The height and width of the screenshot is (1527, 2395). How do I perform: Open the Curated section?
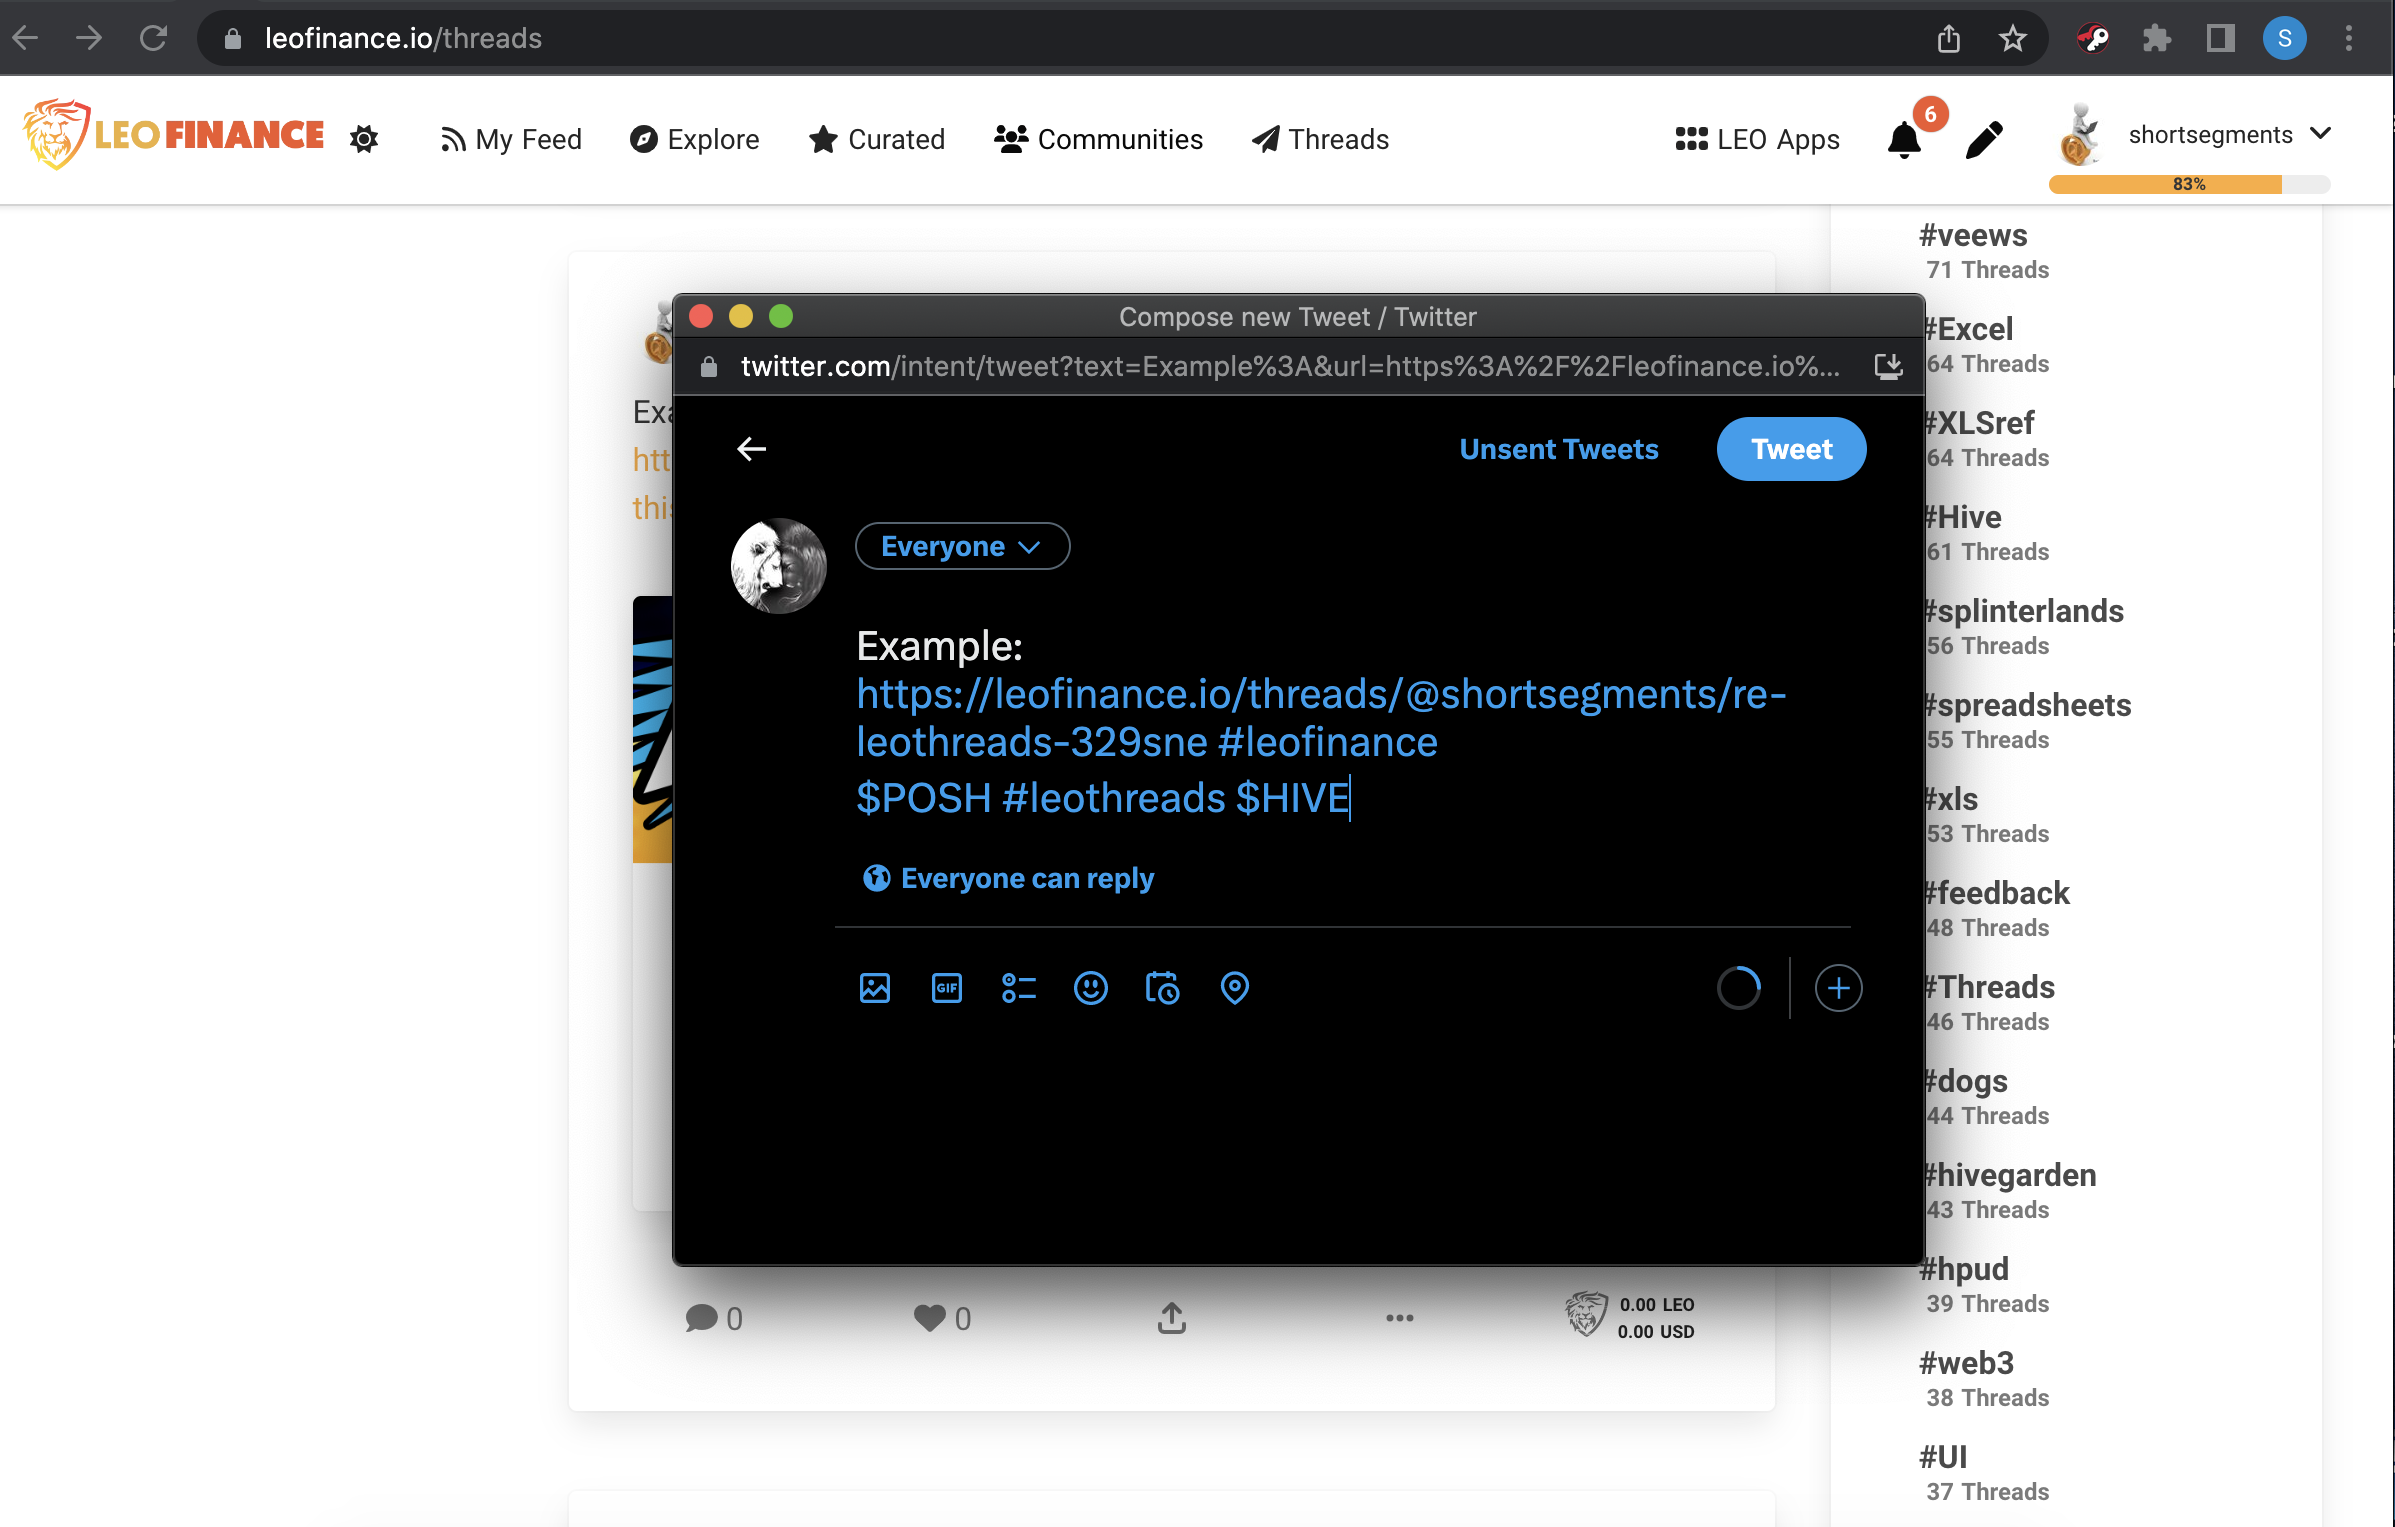pyautogui.click(x=877, y=139)
